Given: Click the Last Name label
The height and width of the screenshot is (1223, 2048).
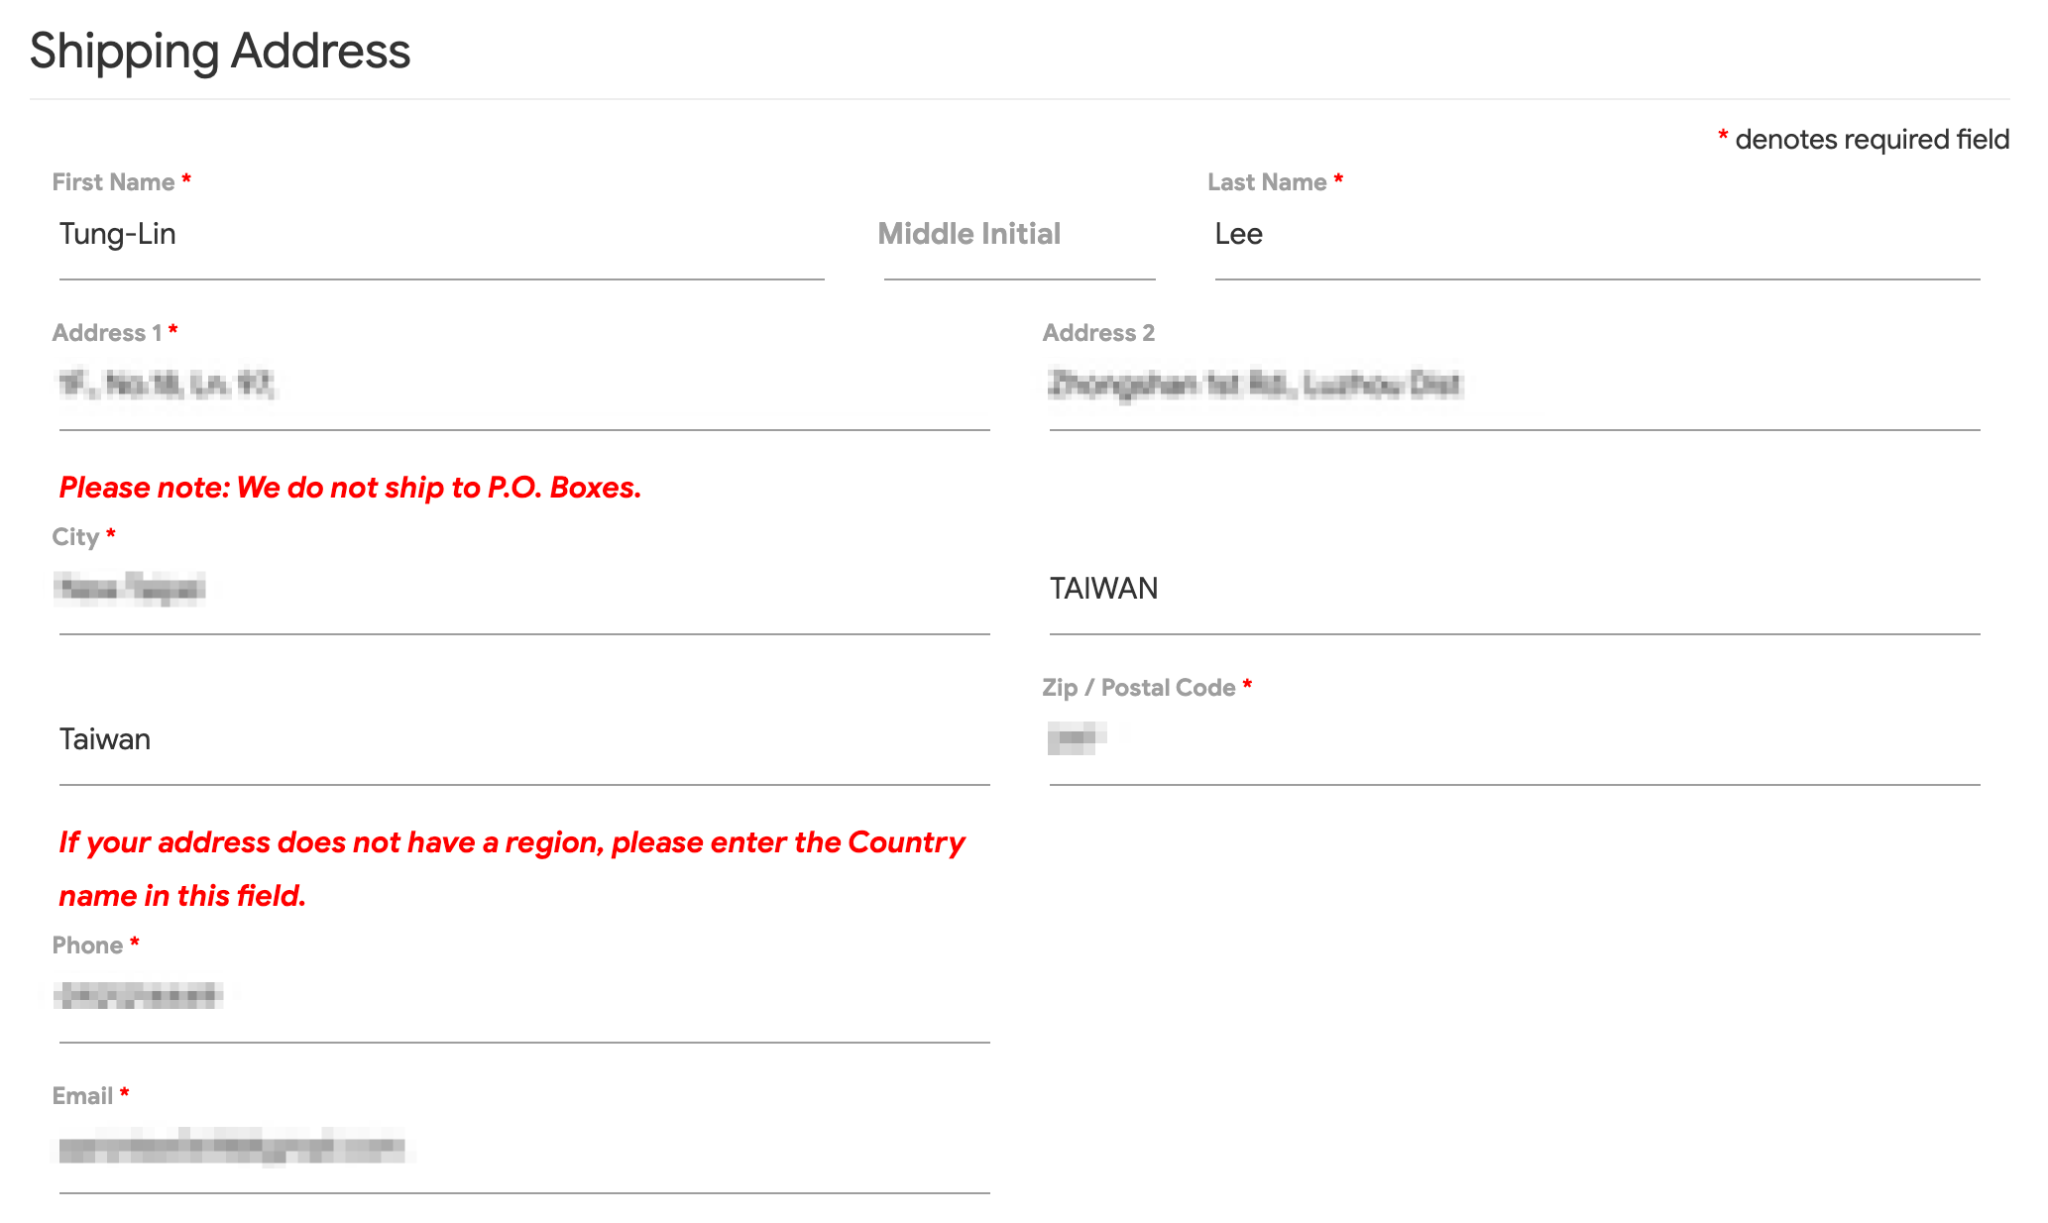Looking at the screenshot, I should tap(1266, 183).
